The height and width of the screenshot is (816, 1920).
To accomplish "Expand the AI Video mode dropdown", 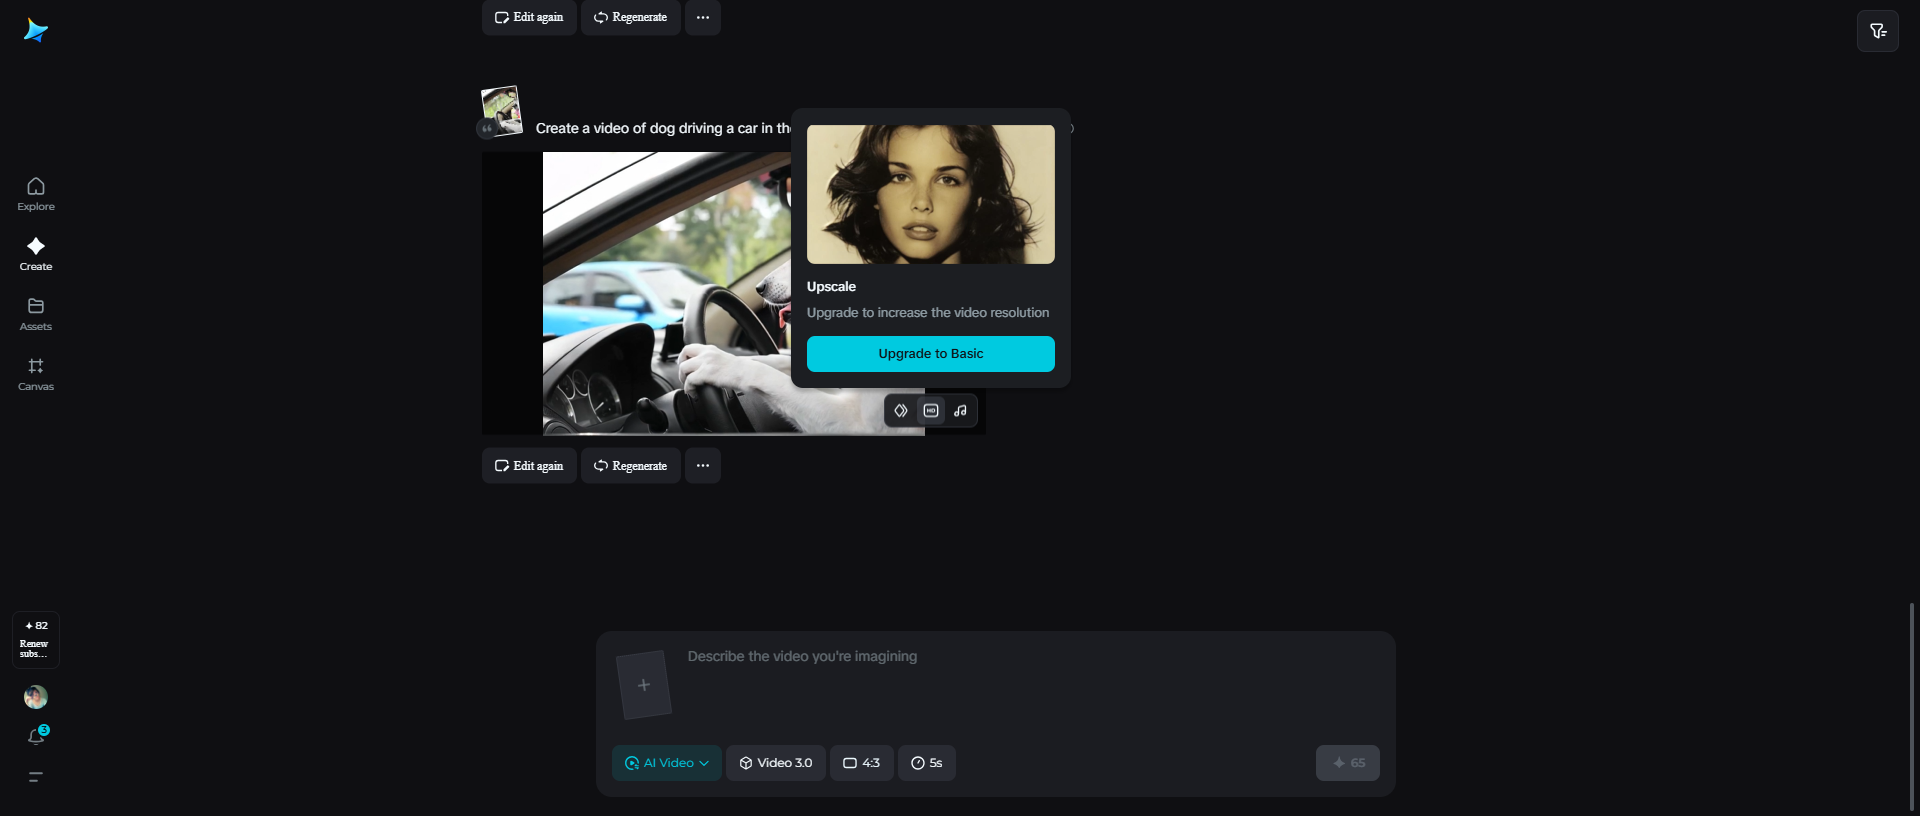I will [x=667, y=763].
